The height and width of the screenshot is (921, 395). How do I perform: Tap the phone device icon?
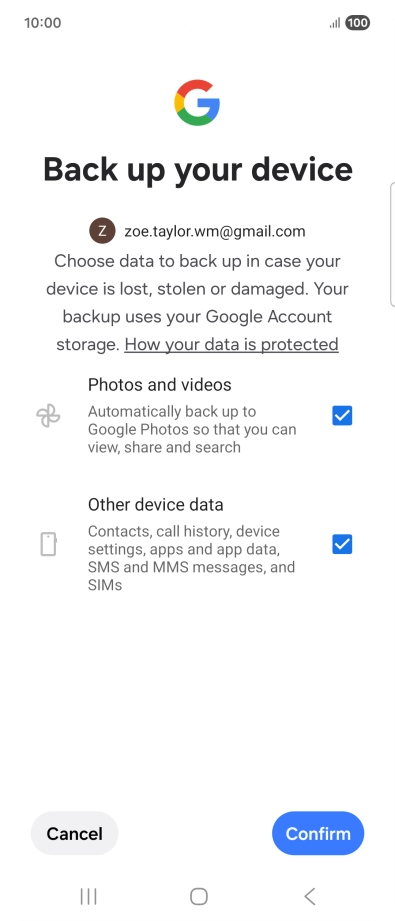(48, 544)
